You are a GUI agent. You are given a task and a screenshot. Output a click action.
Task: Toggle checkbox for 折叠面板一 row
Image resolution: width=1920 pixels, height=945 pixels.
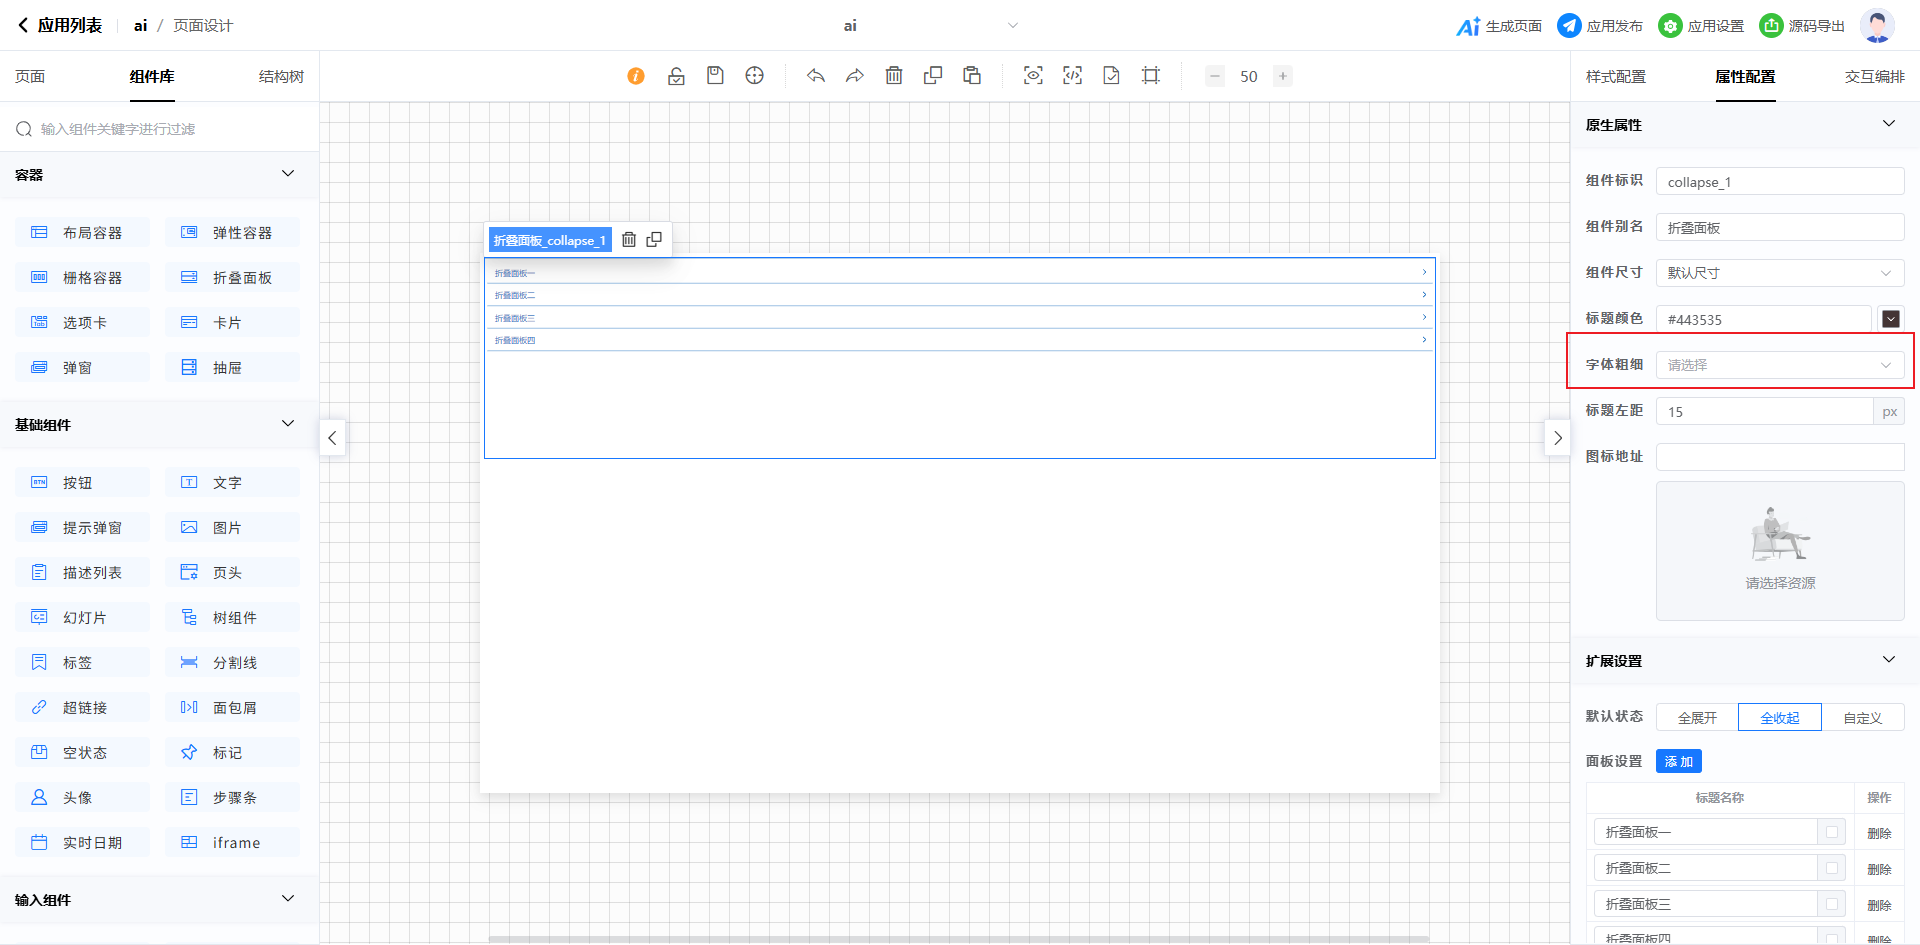[x=1832, y=832]
